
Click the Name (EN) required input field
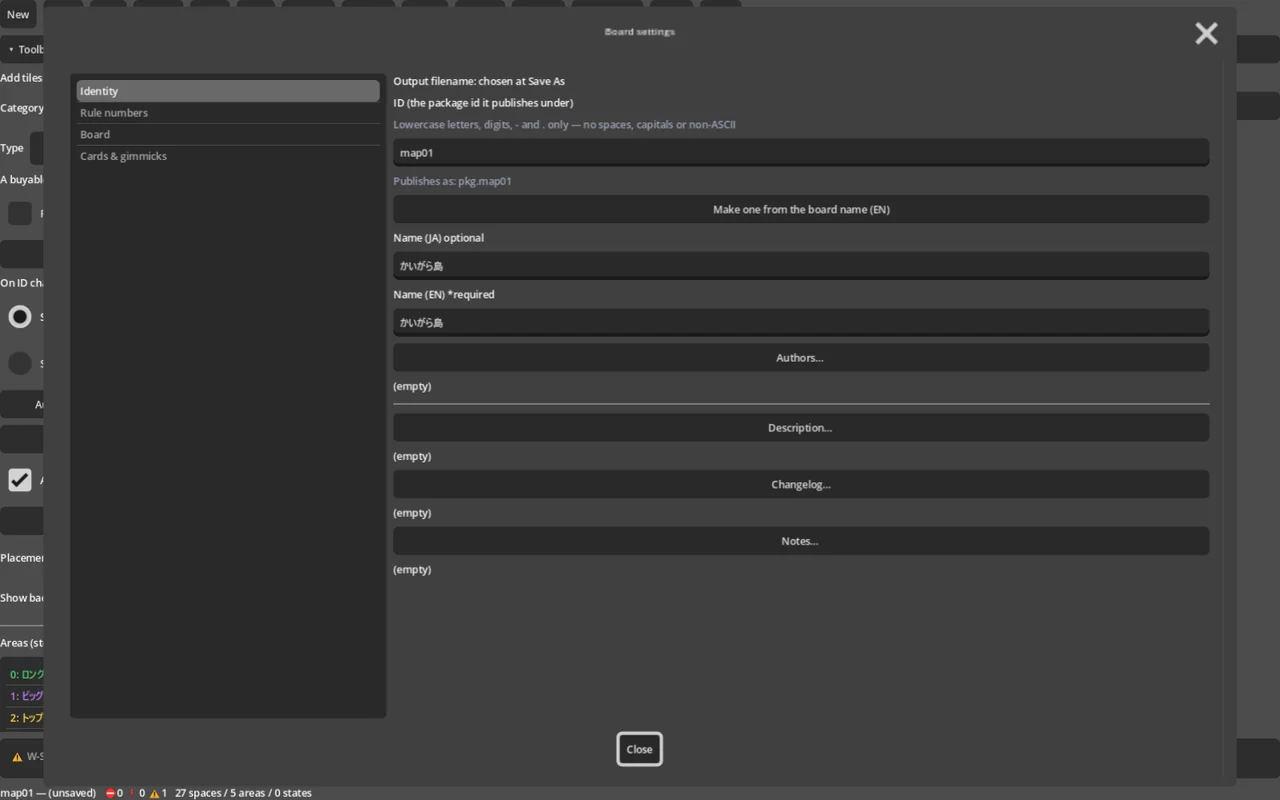(x=801, y=322)
